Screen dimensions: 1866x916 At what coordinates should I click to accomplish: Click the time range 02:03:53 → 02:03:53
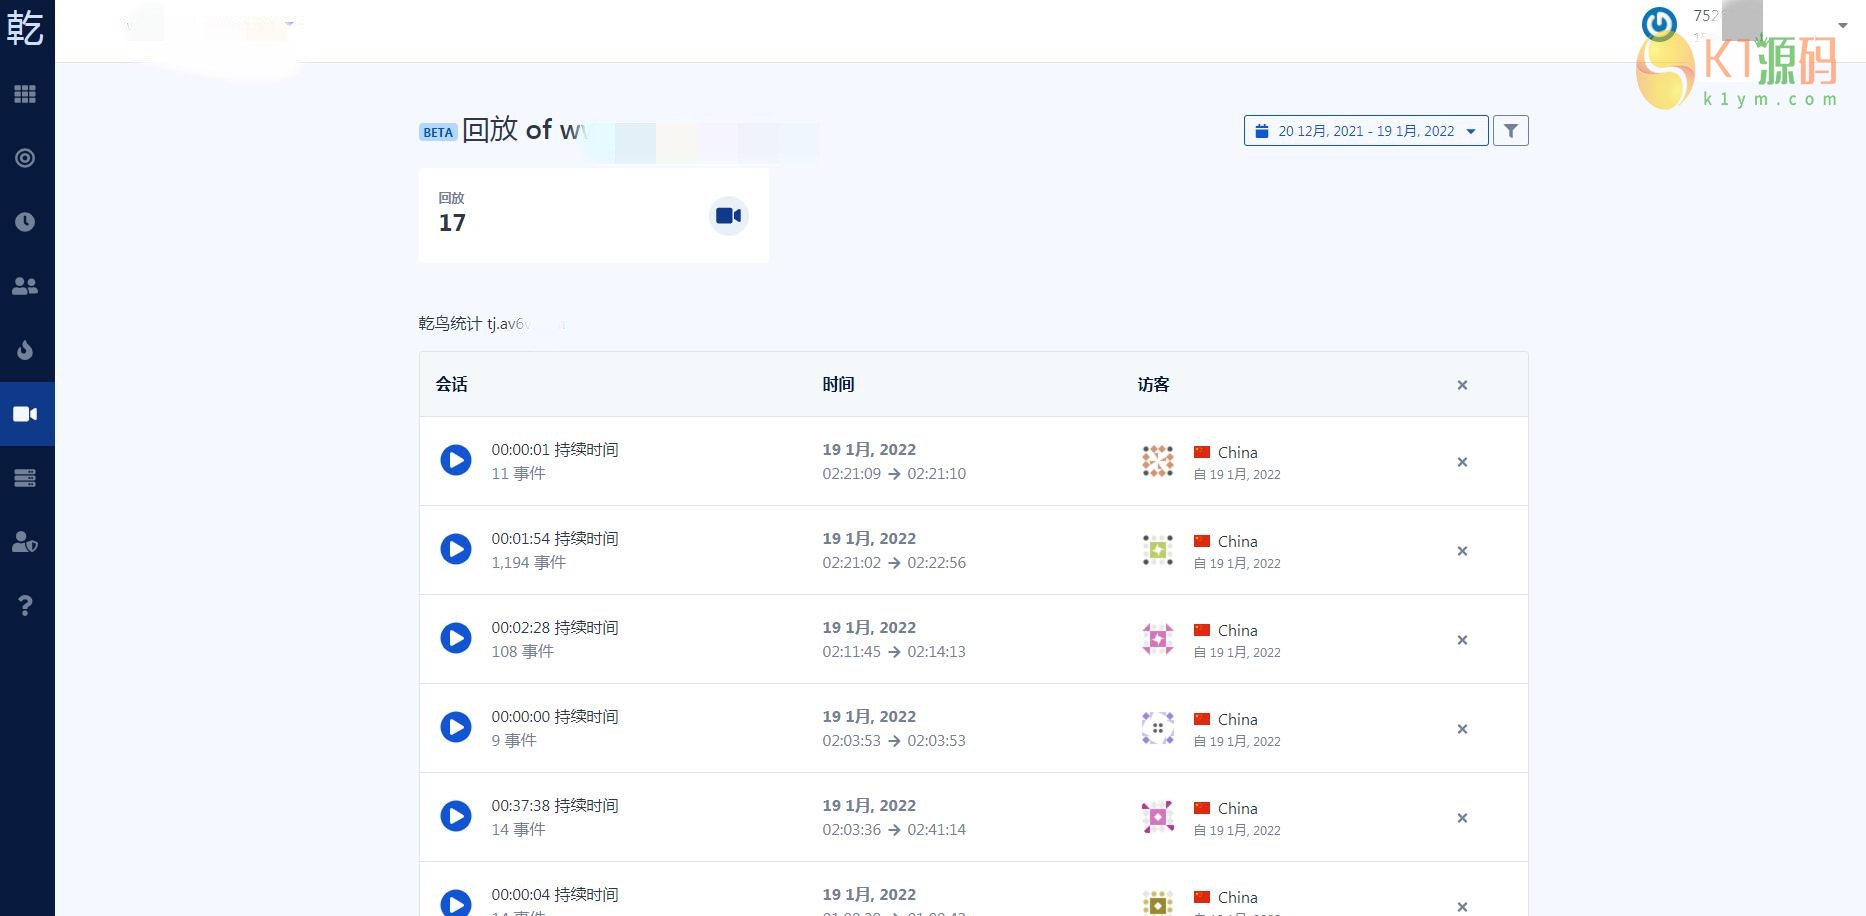pyautogui.click(x=894, y=741)
